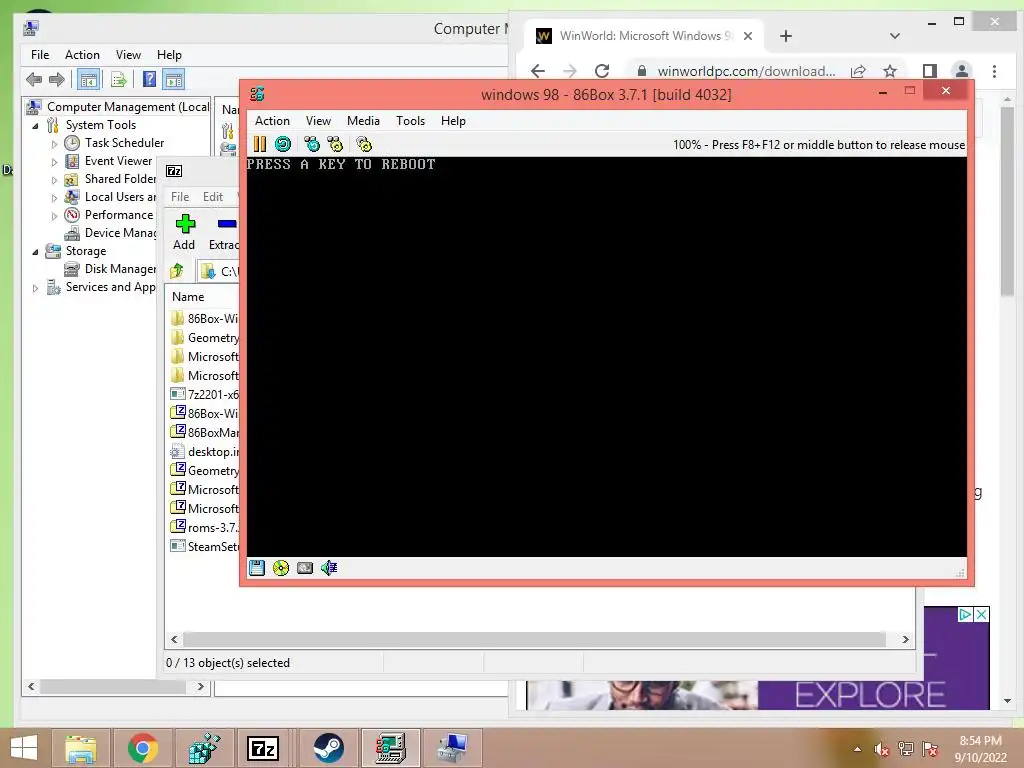Image resolution: width=1024 pixels, height=768 pixels.
Task: Select Computer Management (Local) root
Action: click(x=118, y=106)
